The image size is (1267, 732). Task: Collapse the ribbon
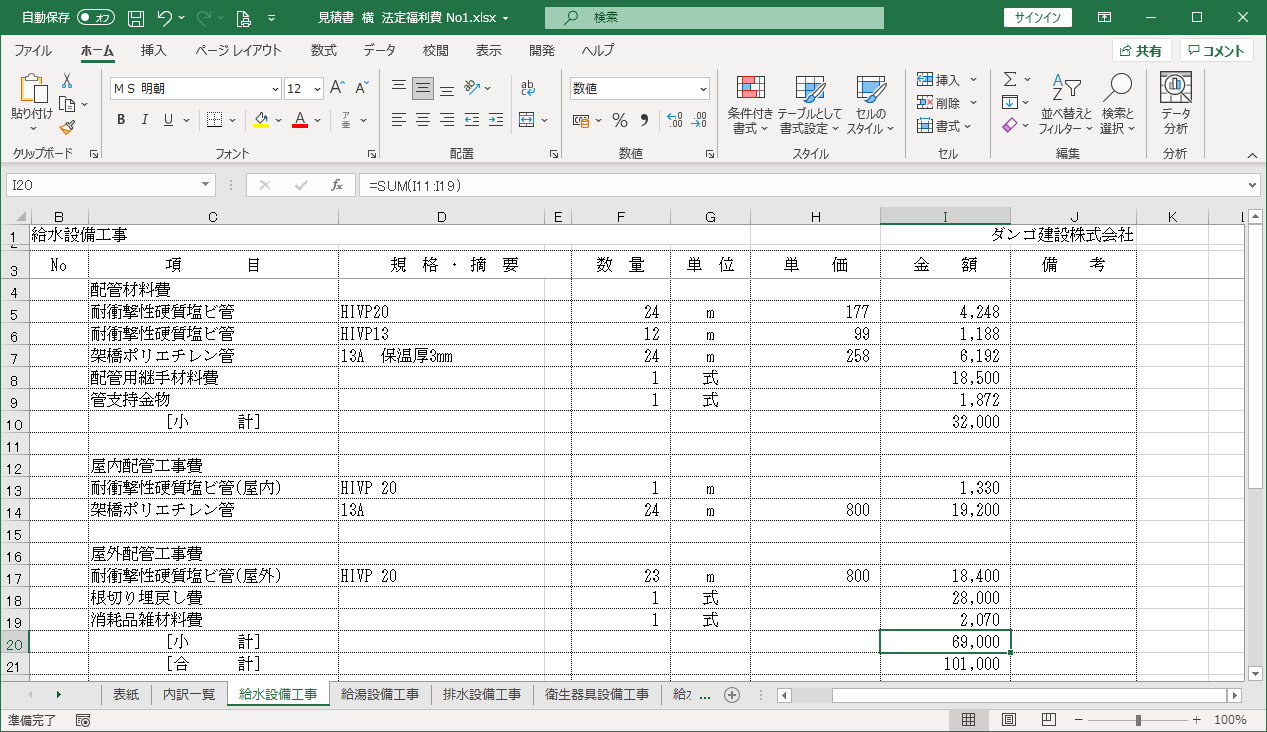1251,155
